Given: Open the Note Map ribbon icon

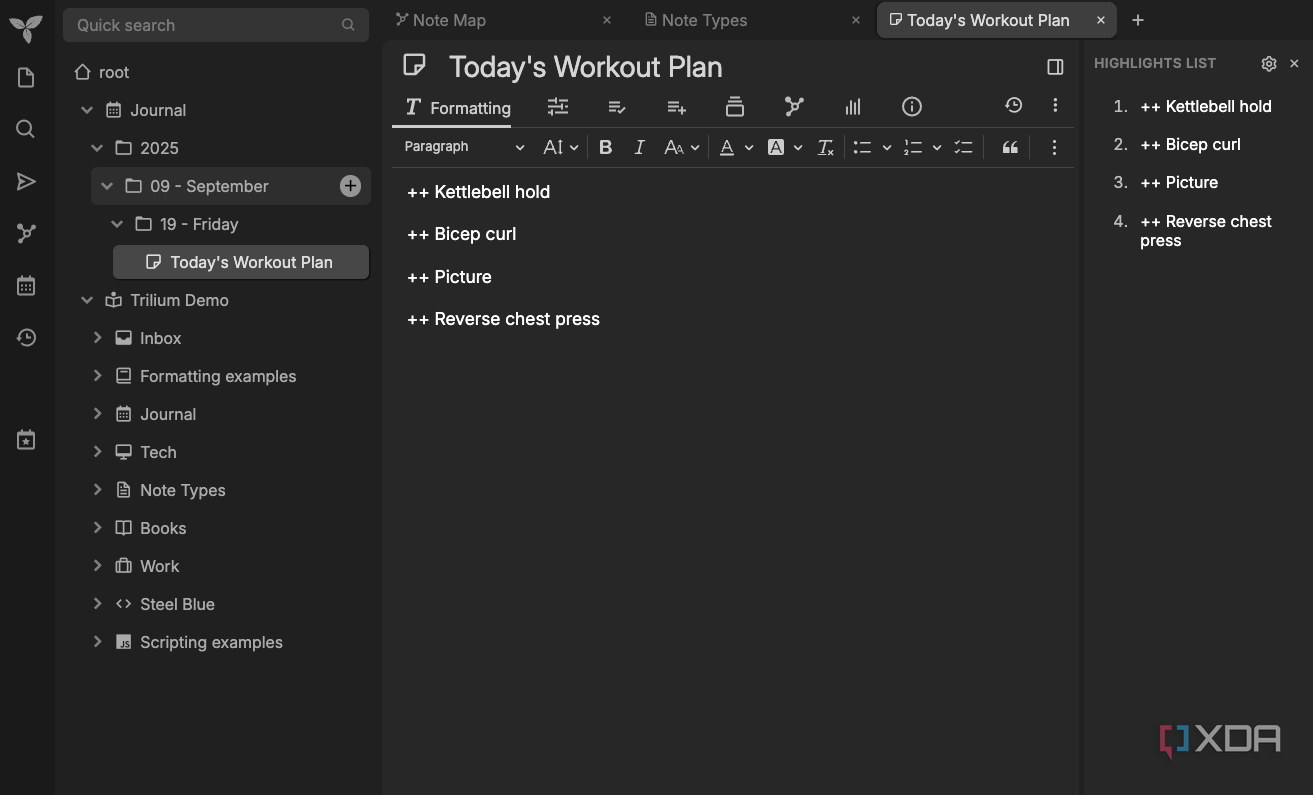Looking at the screenshot, I should pyautogui.click(x=794, y=106).
